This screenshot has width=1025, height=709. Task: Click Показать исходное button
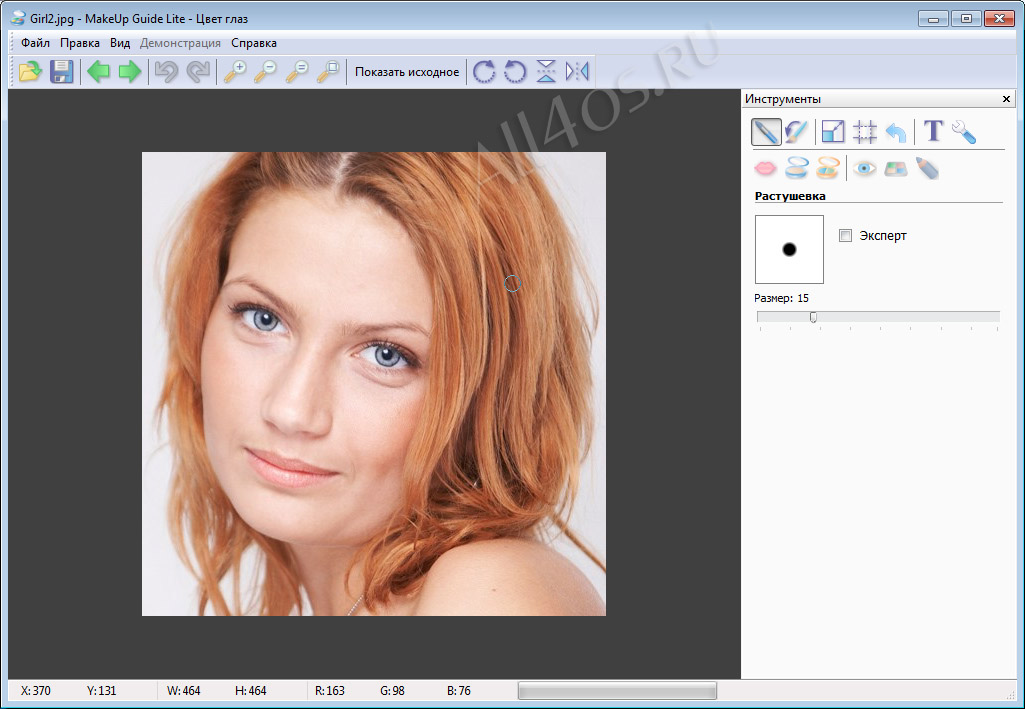point(407,71)
